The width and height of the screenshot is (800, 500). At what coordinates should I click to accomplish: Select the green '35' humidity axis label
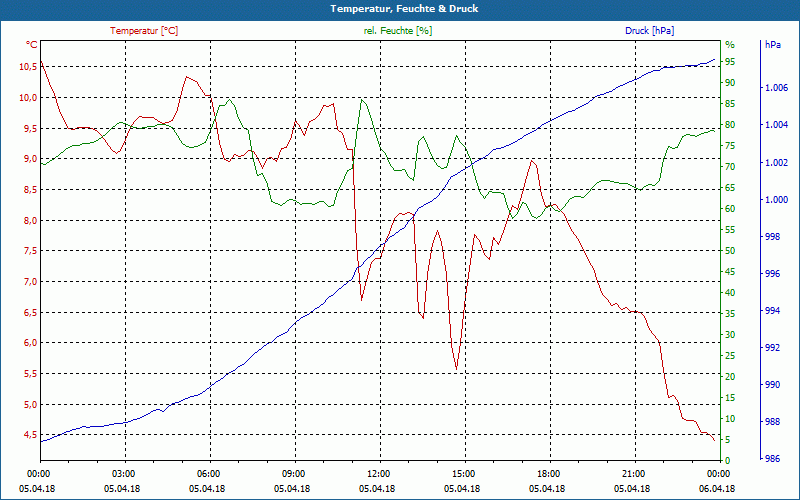(x=730, y=314)
